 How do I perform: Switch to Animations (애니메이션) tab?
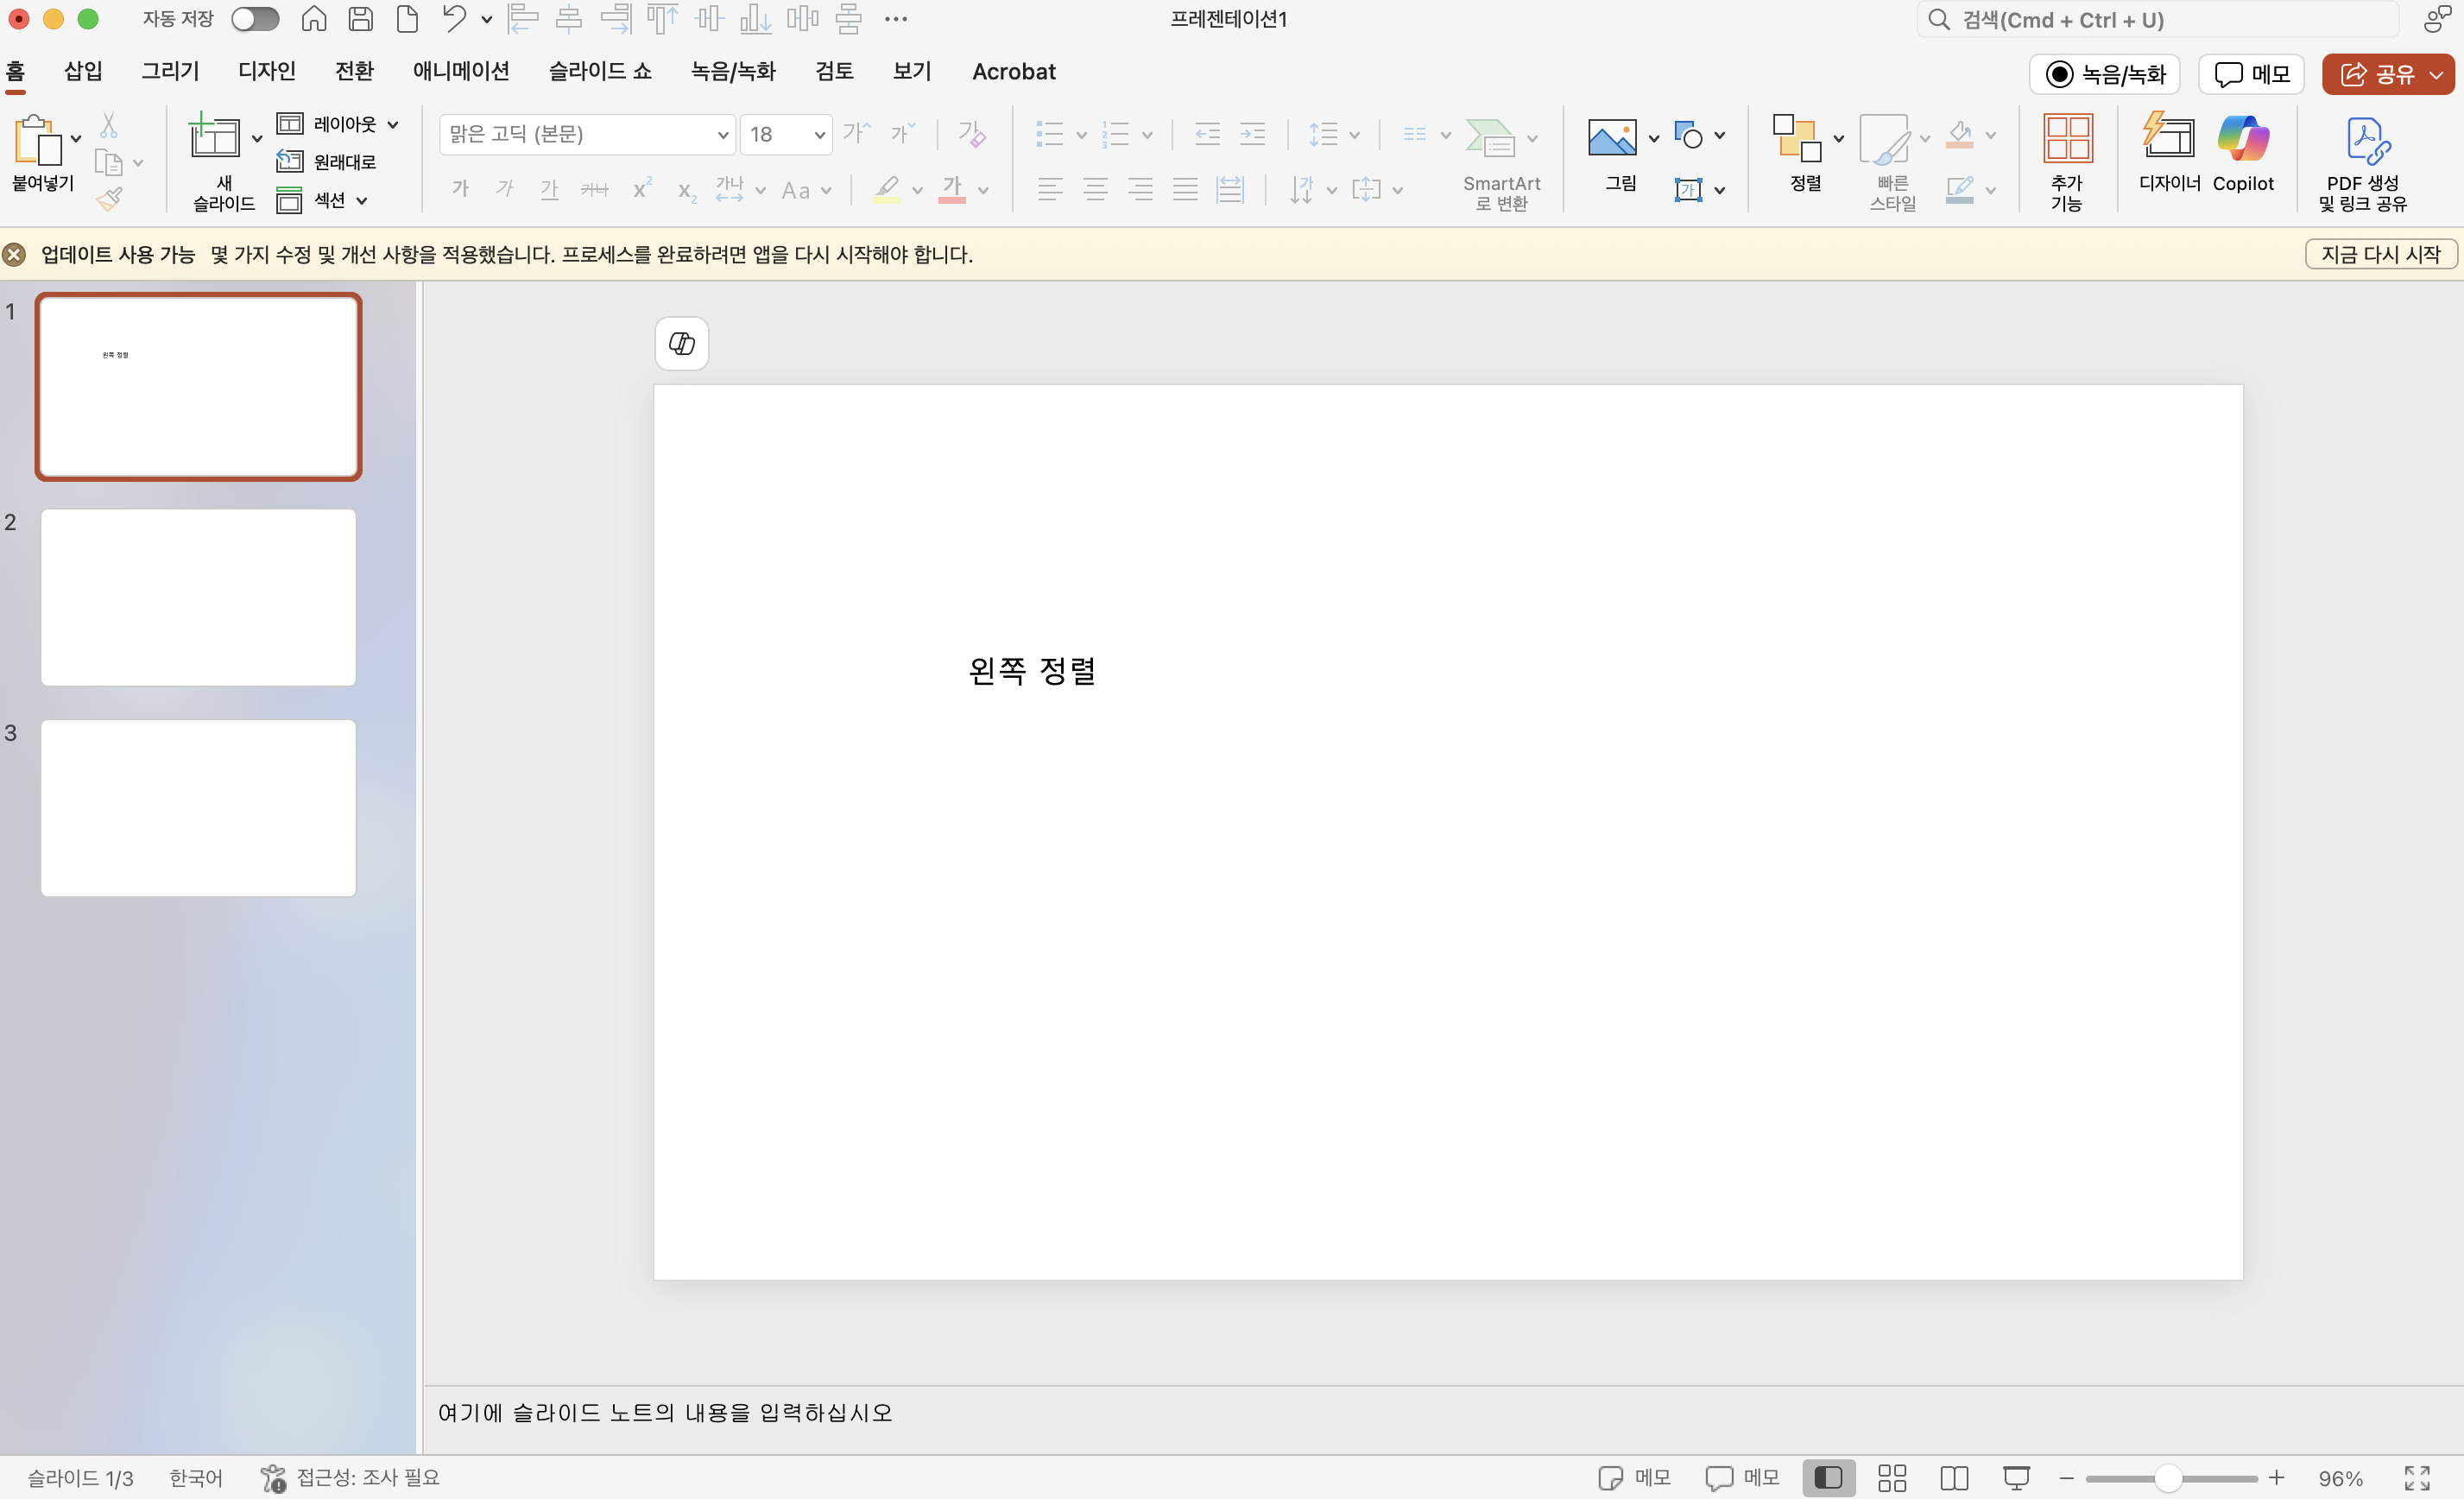coord(460,72)
